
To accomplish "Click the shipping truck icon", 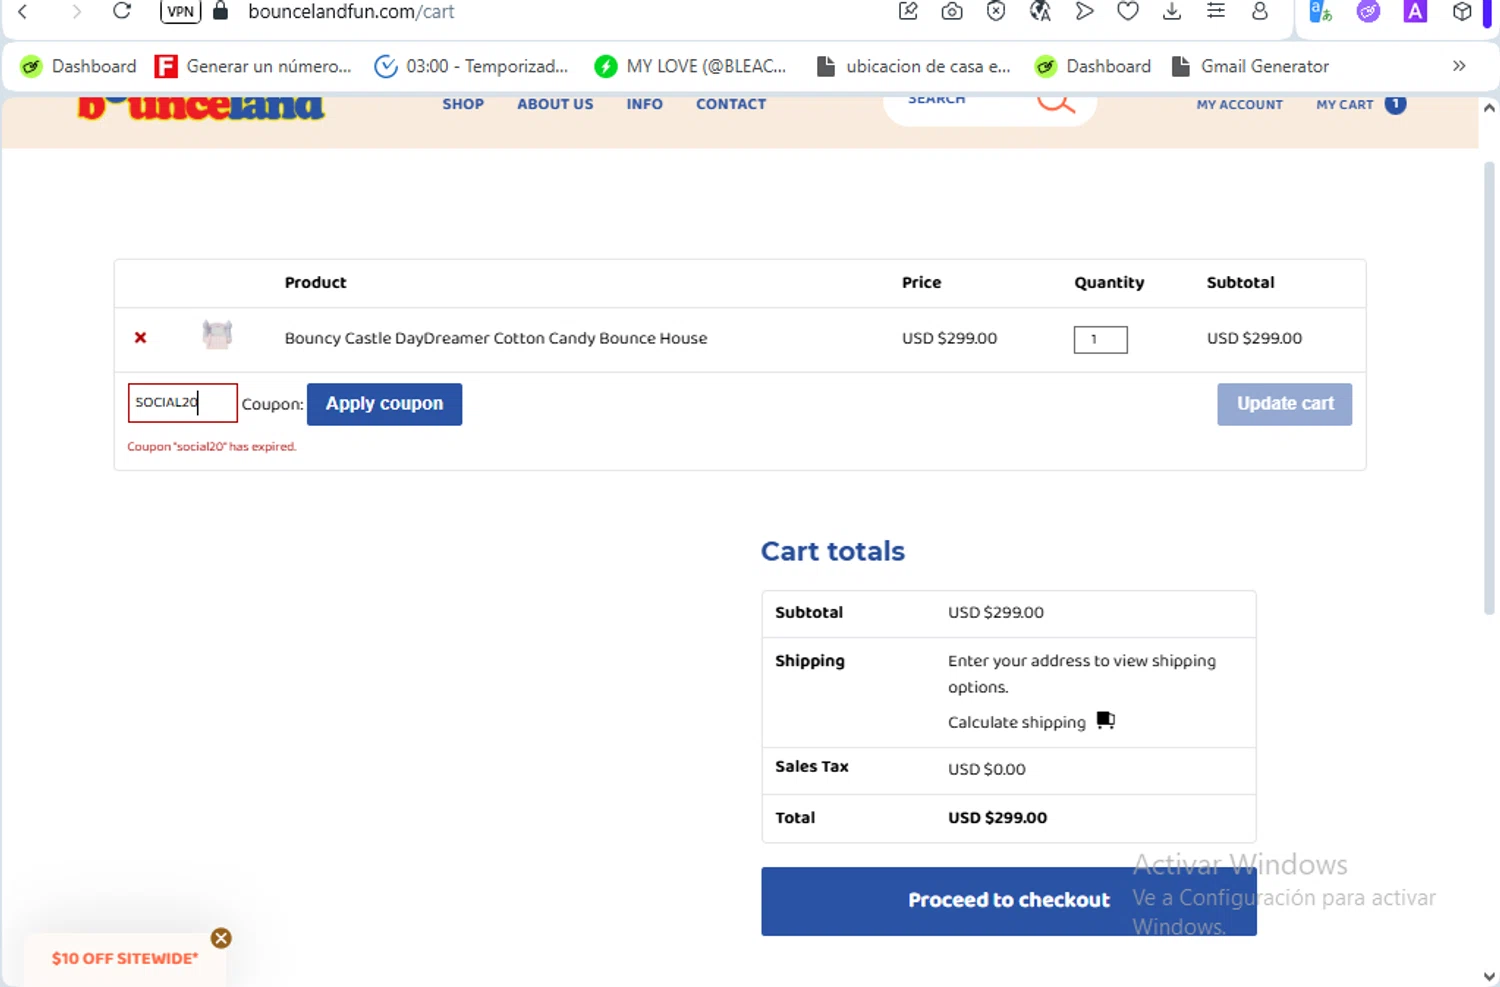I will pyautogui.click(x=1105, y=720).
